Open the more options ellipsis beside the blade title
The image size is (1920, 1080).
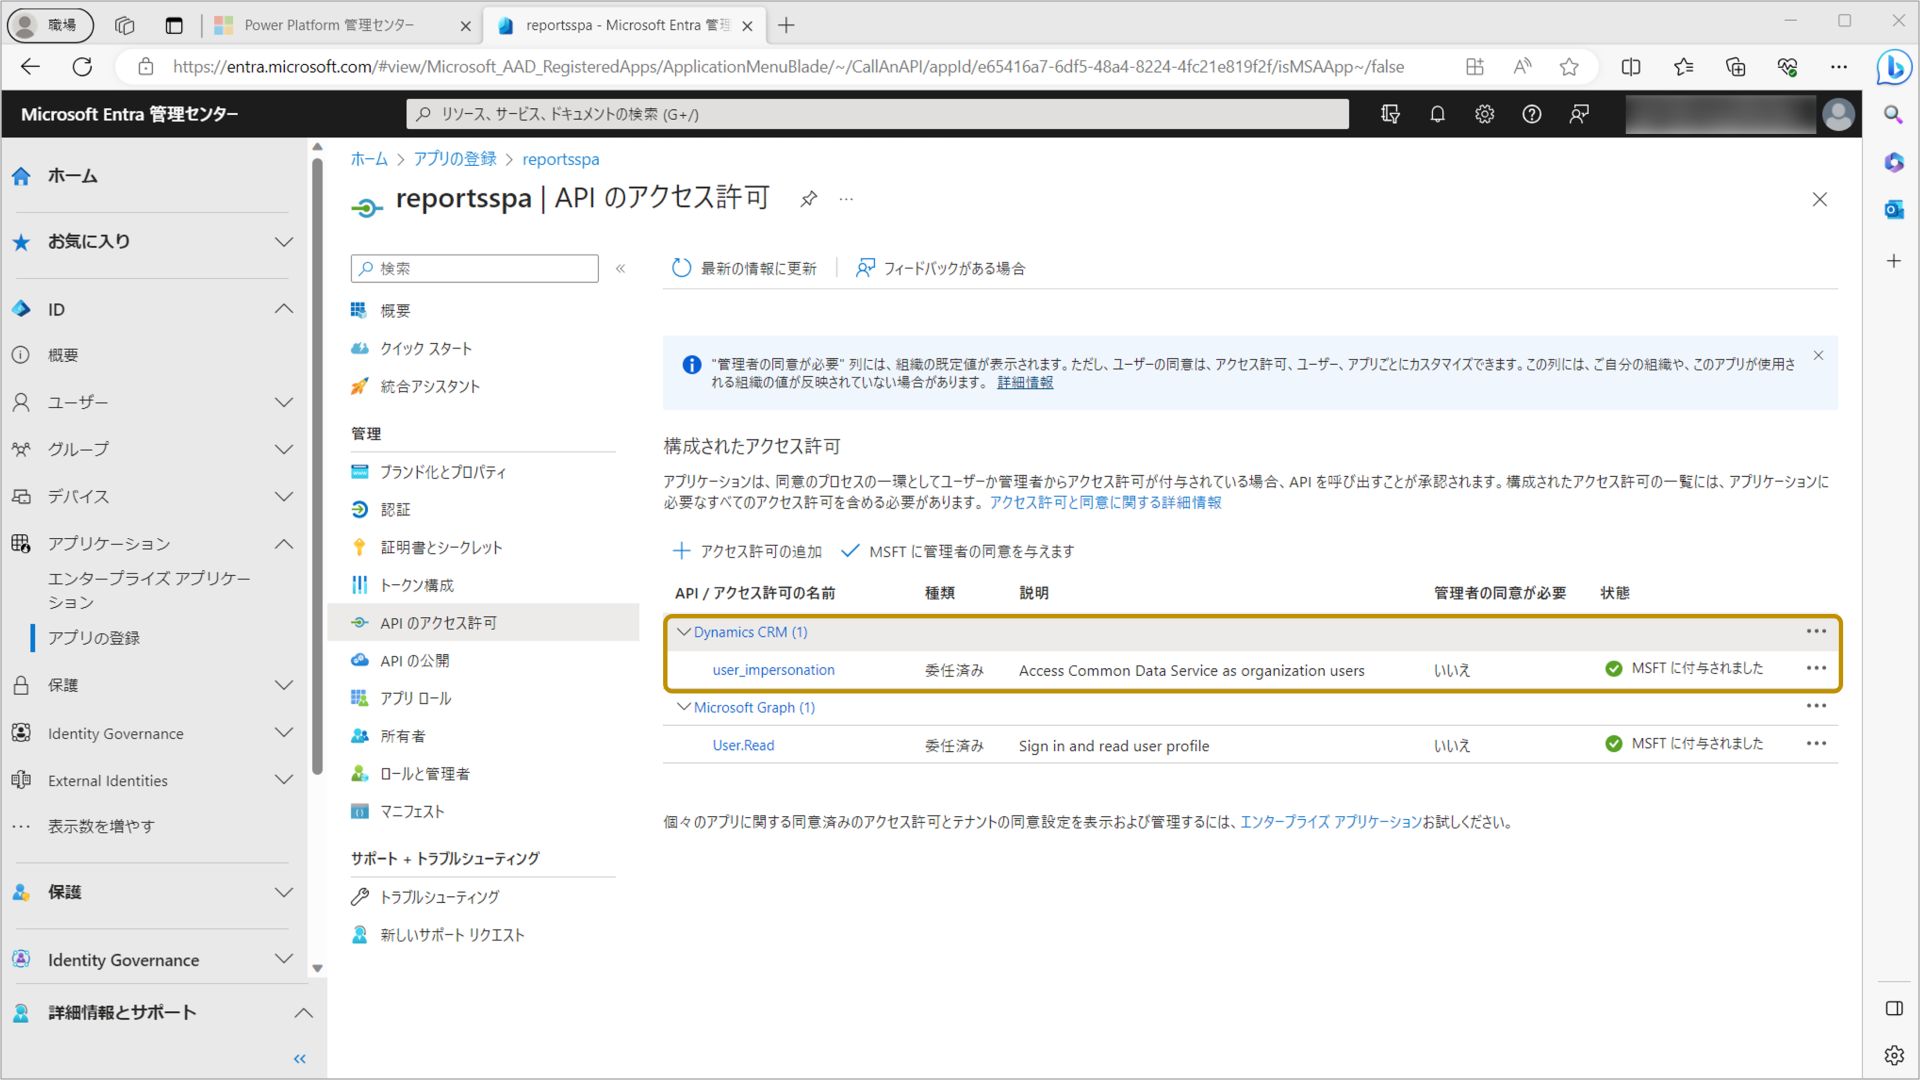coord(846,199)
